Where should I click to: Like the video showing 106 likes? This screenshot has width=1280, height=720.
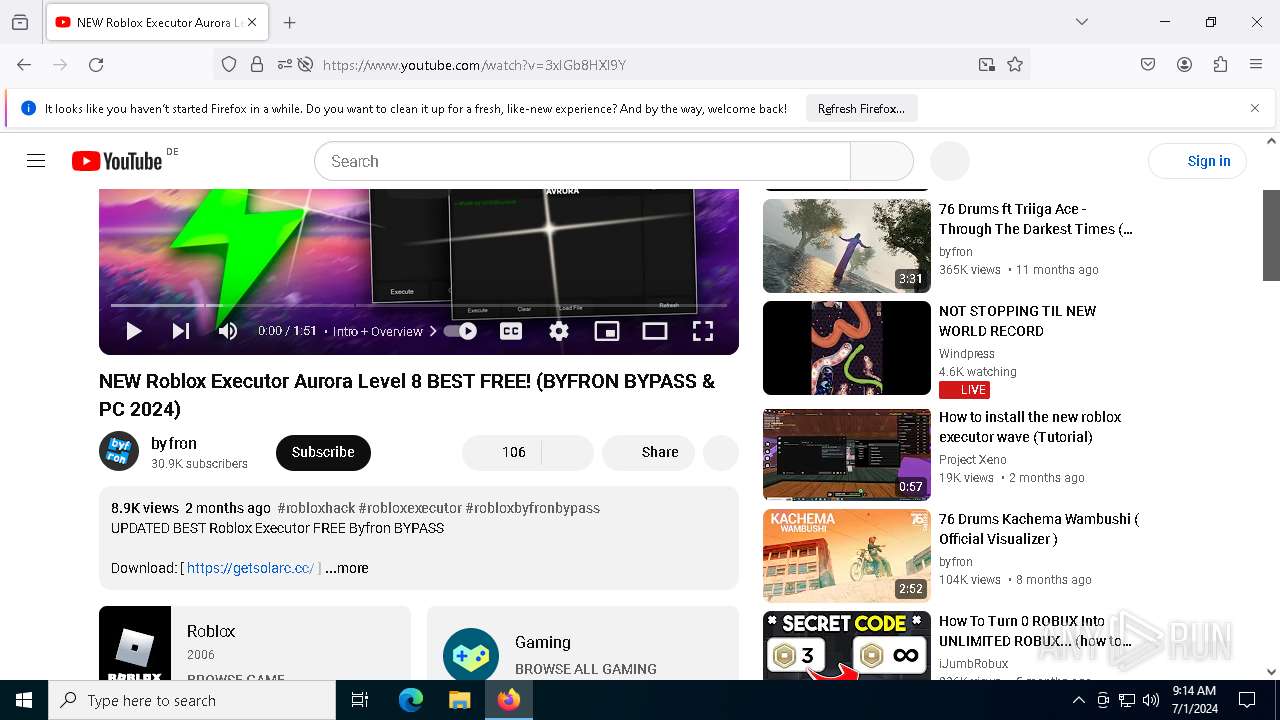502,452
